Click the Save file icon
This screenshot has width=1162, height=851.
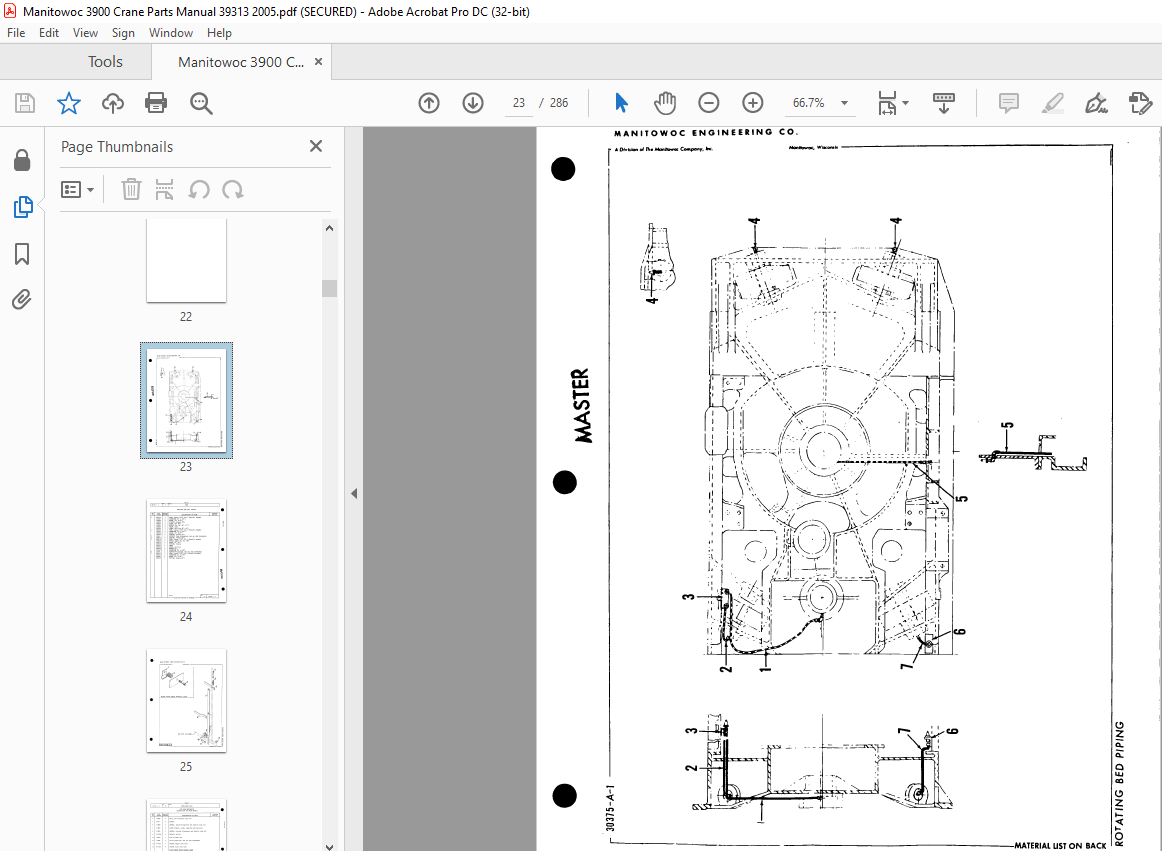point(24,103)
